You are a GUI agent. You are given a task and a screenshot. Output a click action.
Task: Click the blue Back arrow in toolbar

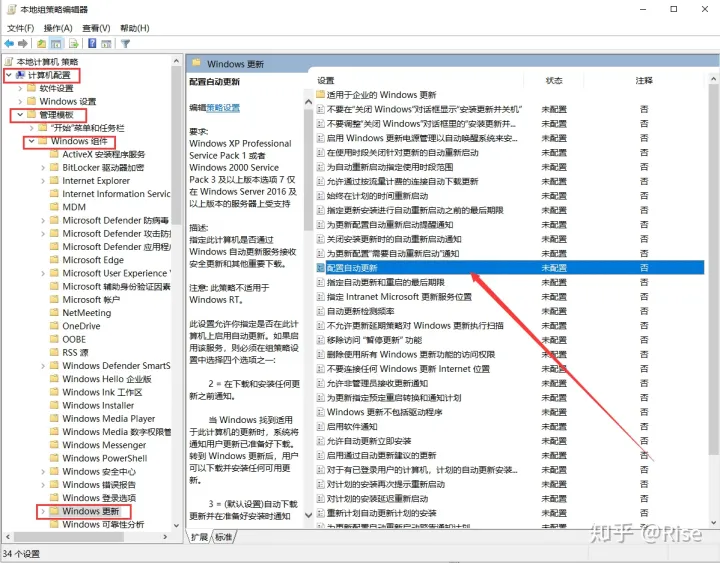tap(9, 44)
